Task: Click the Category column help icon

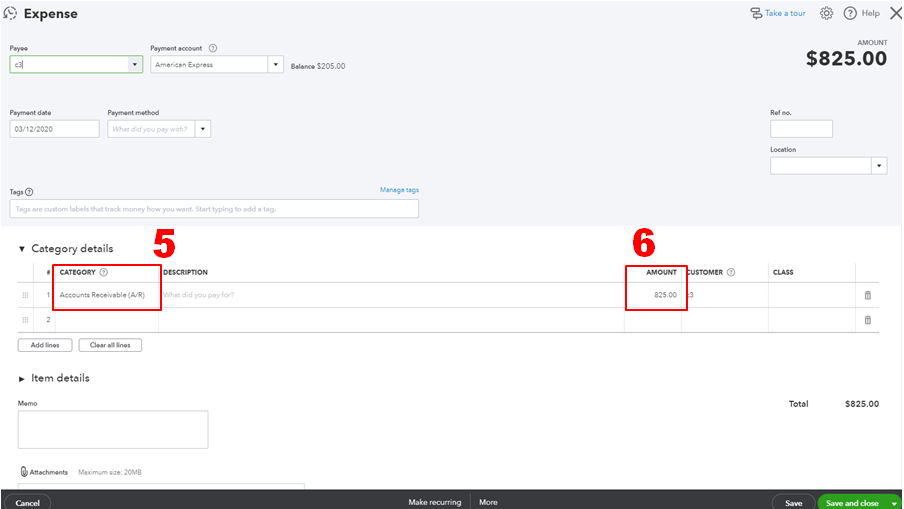Action: [x=104, y=272]
